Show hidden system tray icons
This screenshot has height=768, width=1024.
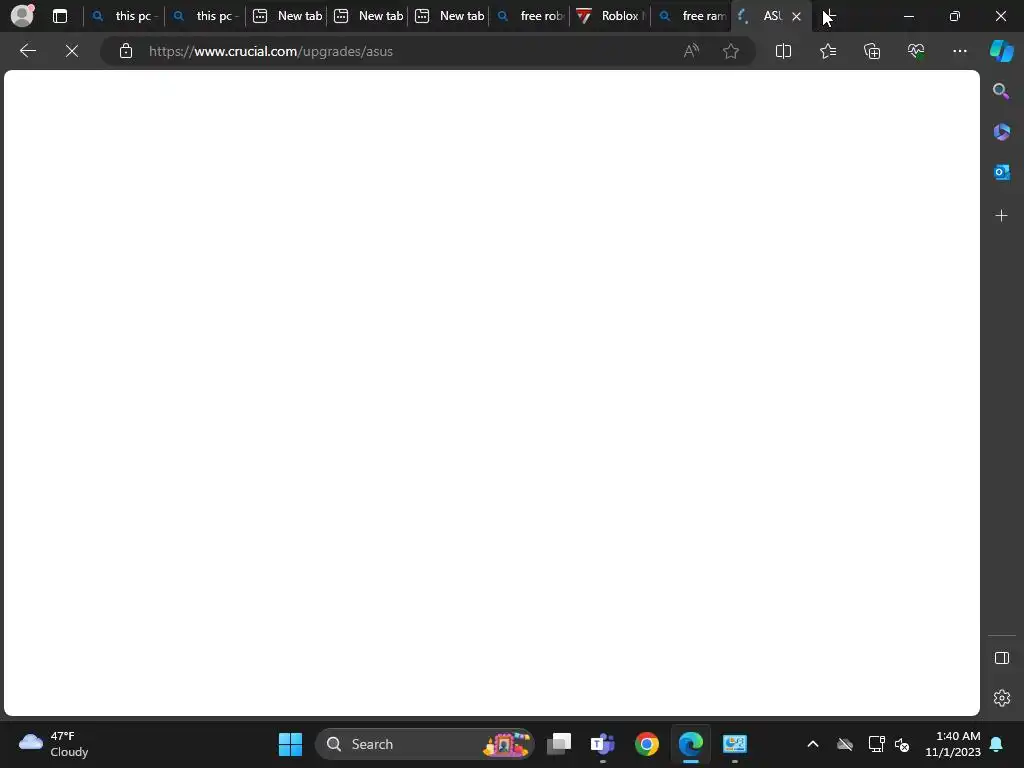812,744
